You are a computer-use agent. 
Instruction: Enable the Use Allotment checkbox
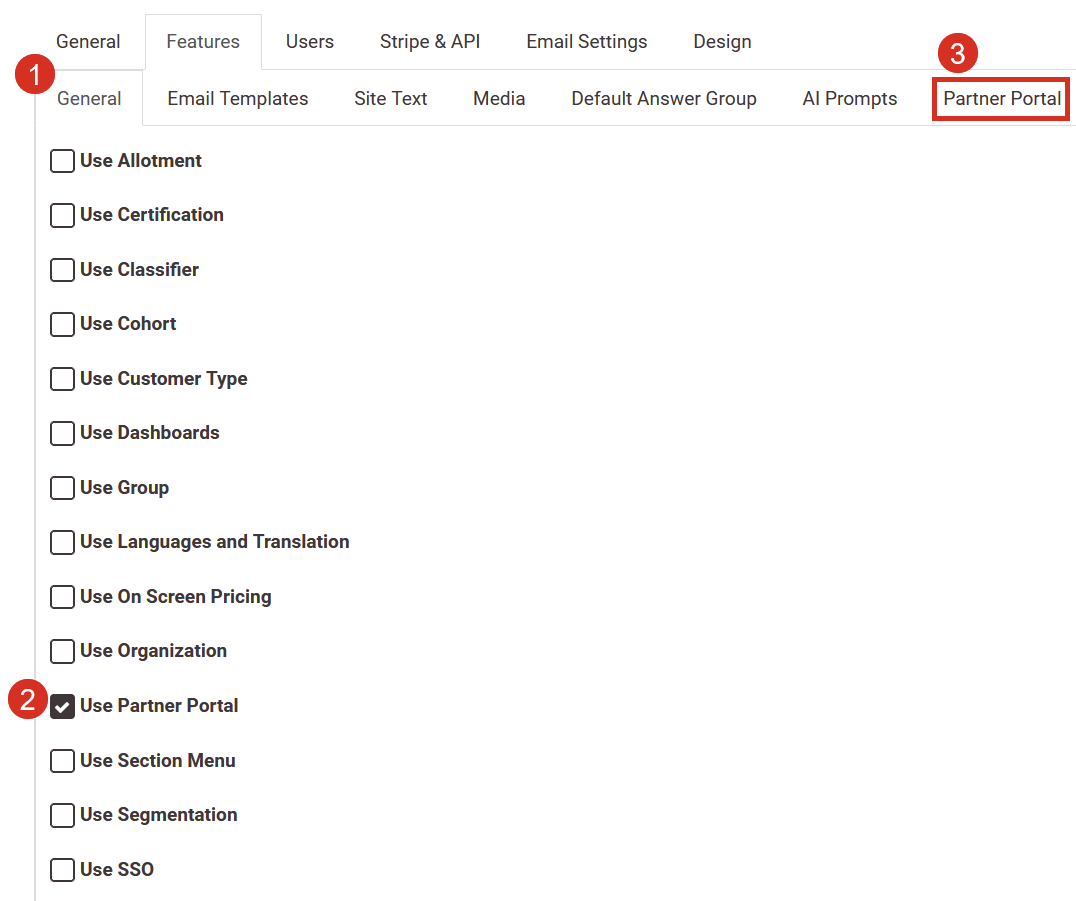(63, 161)
